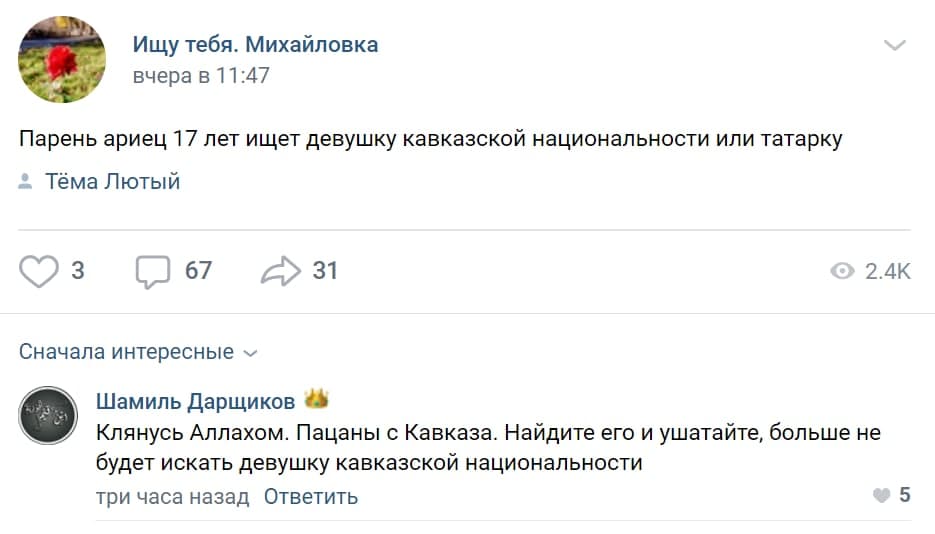Image resolution: width=935 pixels, height=534 pixels.
Task: Open comments via the speech bubble icon
Action: tap(153, 271)
